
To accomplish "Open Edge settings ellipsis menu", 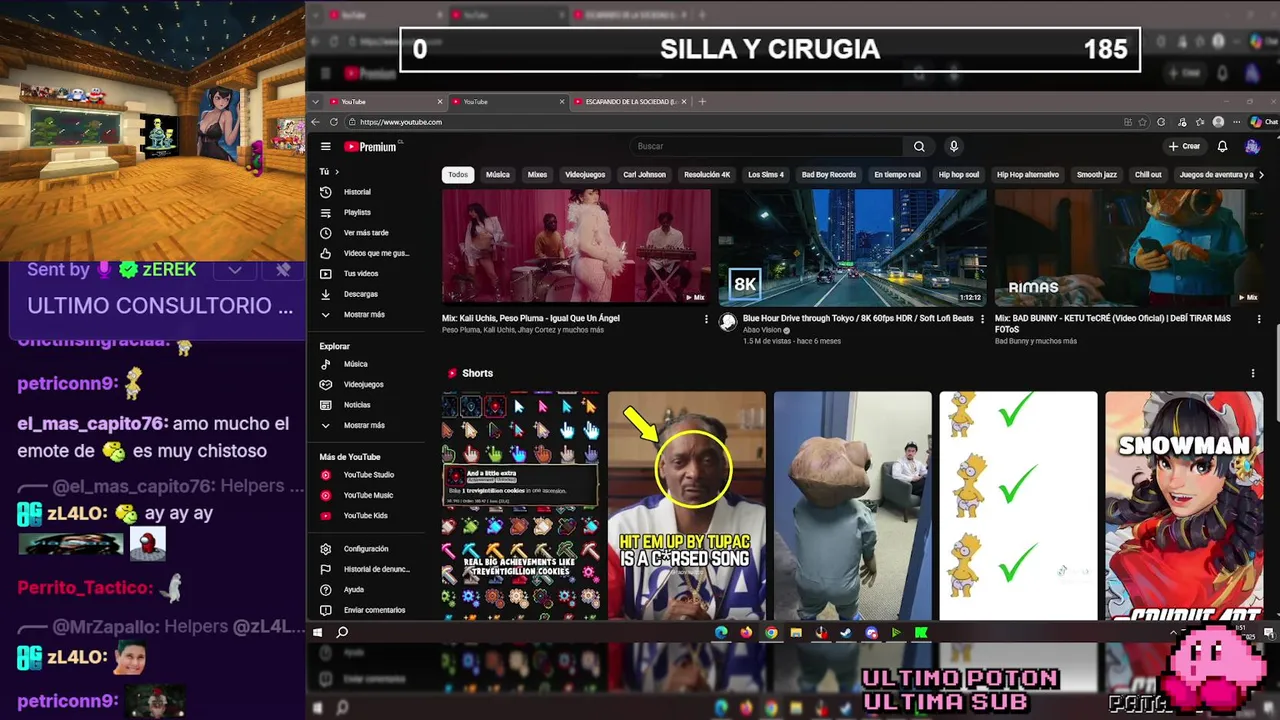I will 1237,122.
